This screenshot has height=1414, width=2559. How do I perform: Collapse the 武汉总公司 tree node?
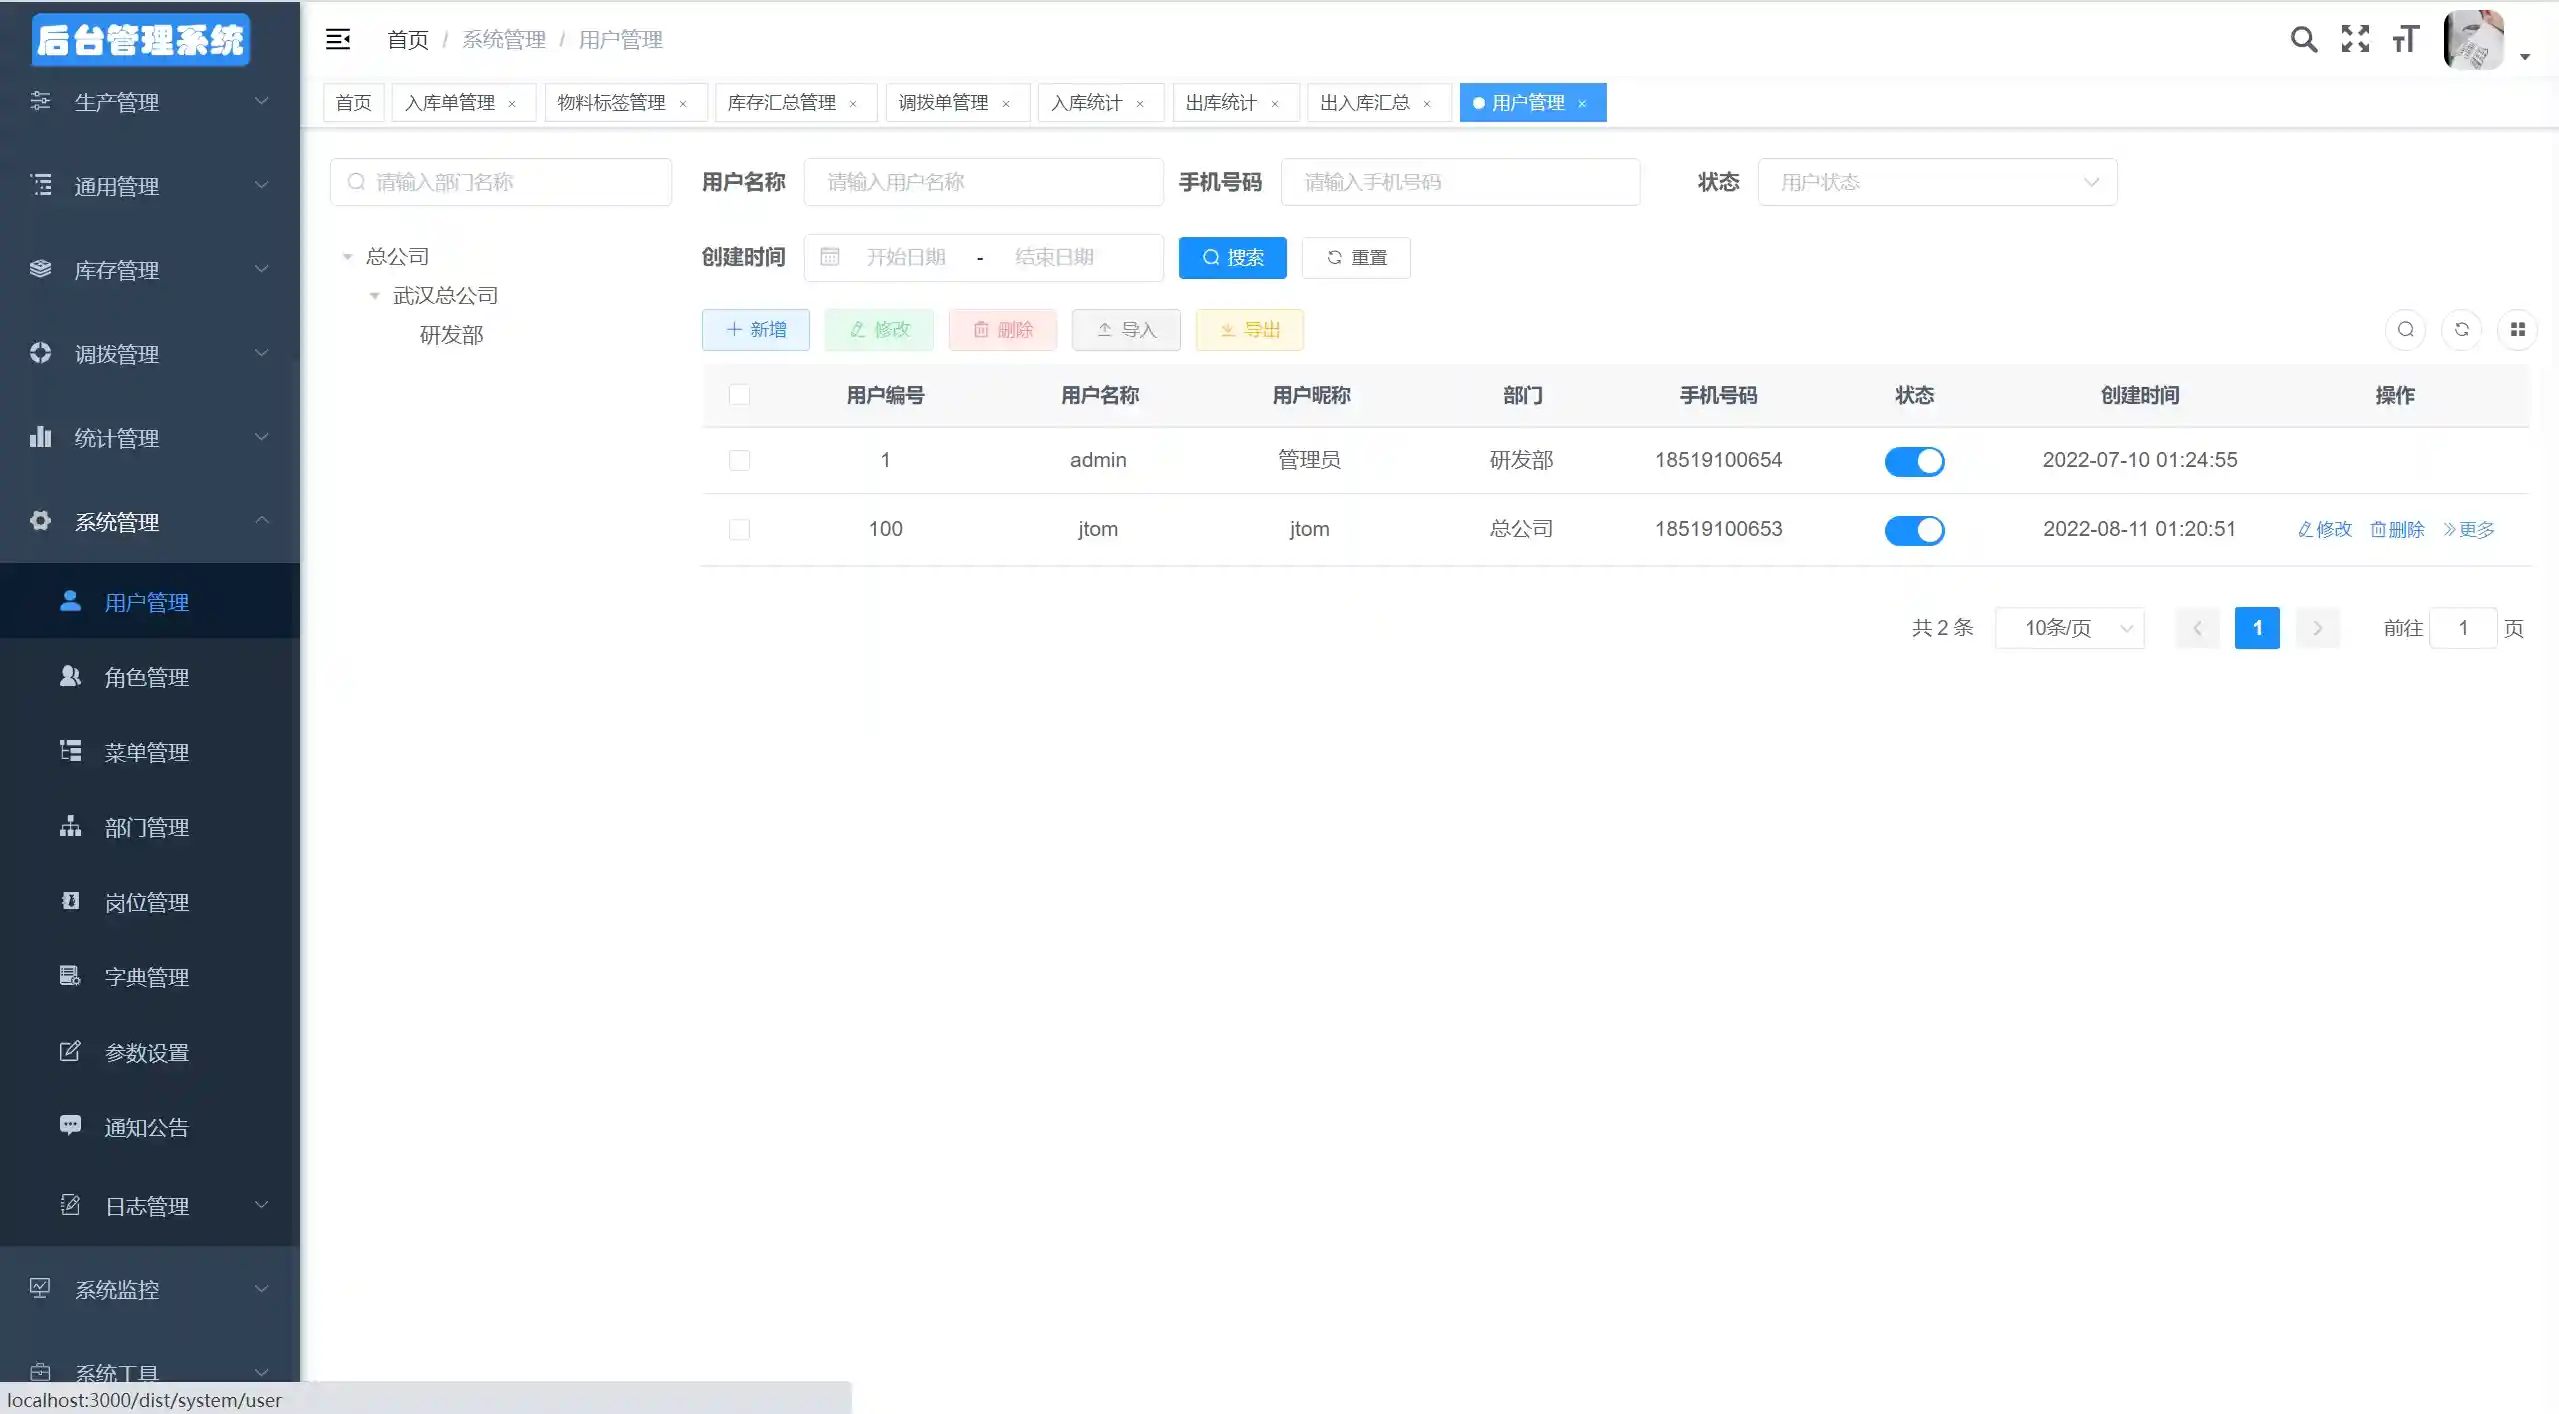[375, 295]
